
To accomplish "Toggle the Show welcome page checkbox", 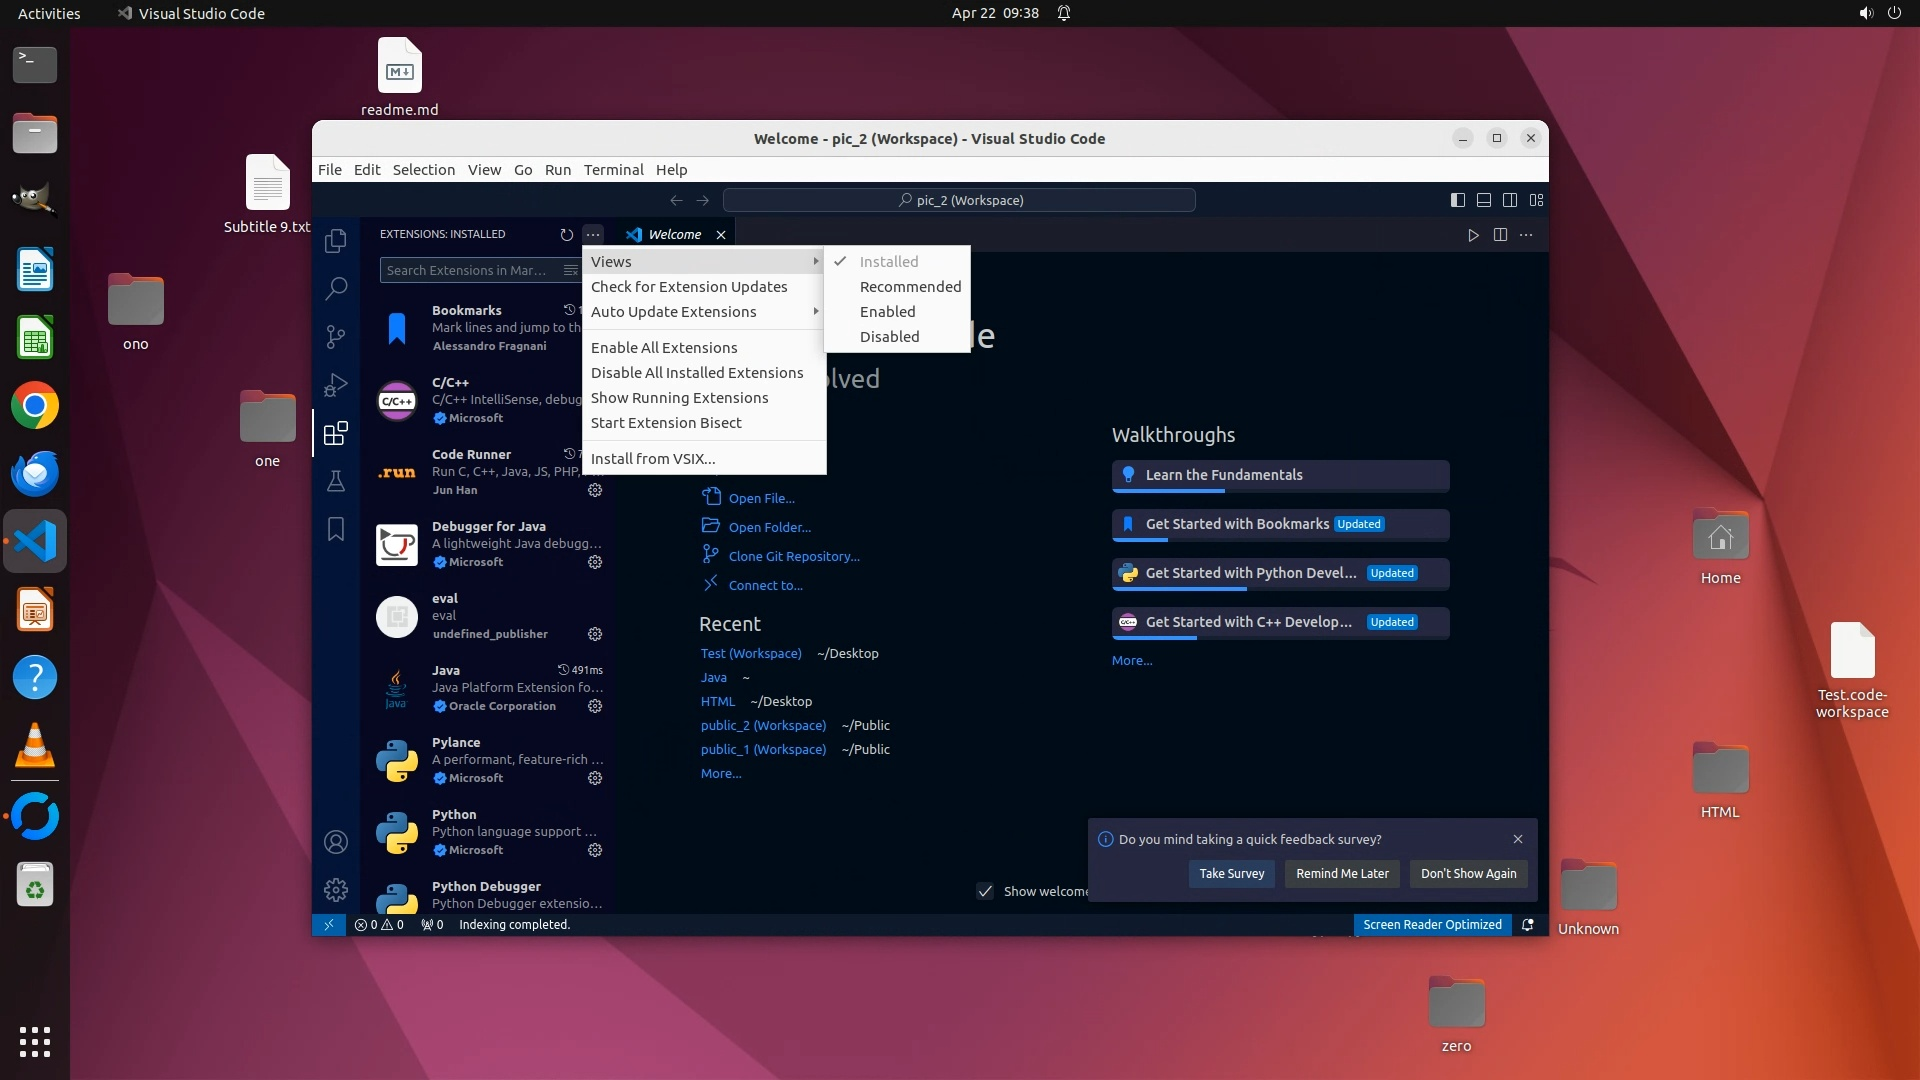I will click(985, 891).
